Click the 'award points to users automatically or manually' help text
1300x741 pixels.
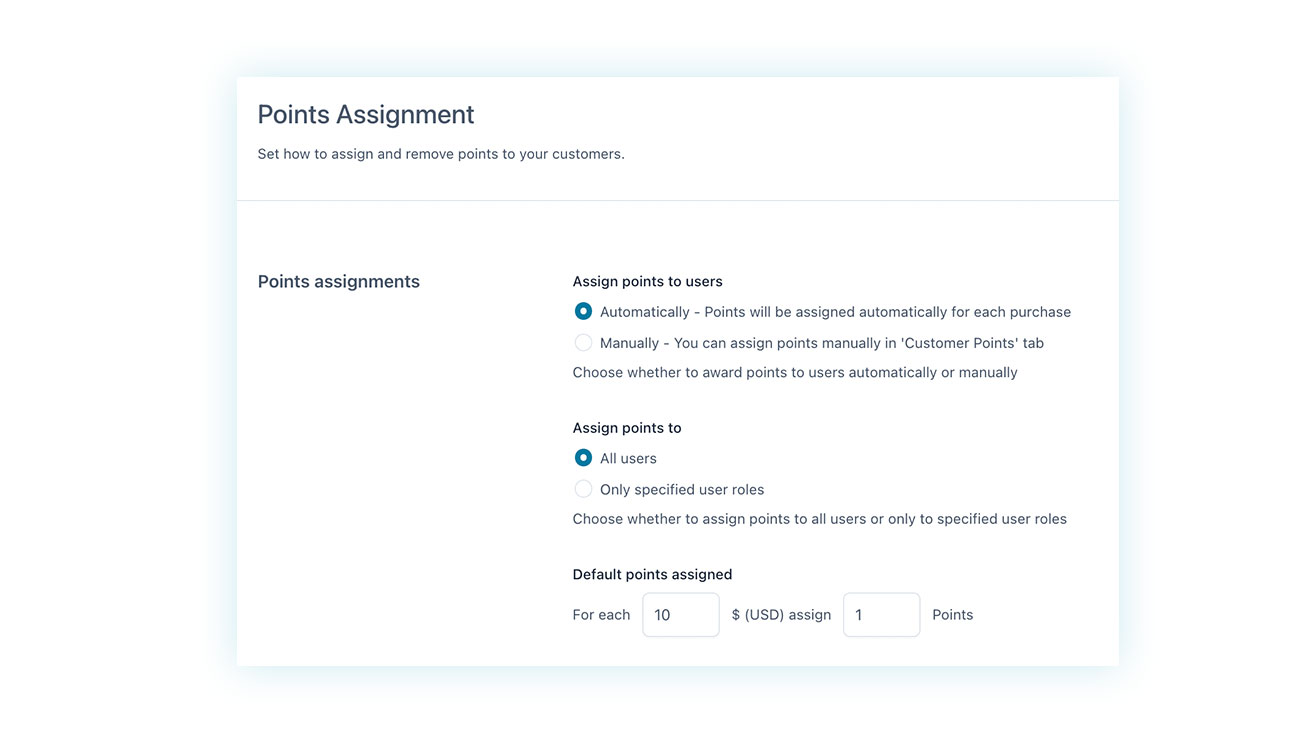(x=795, y=373)
